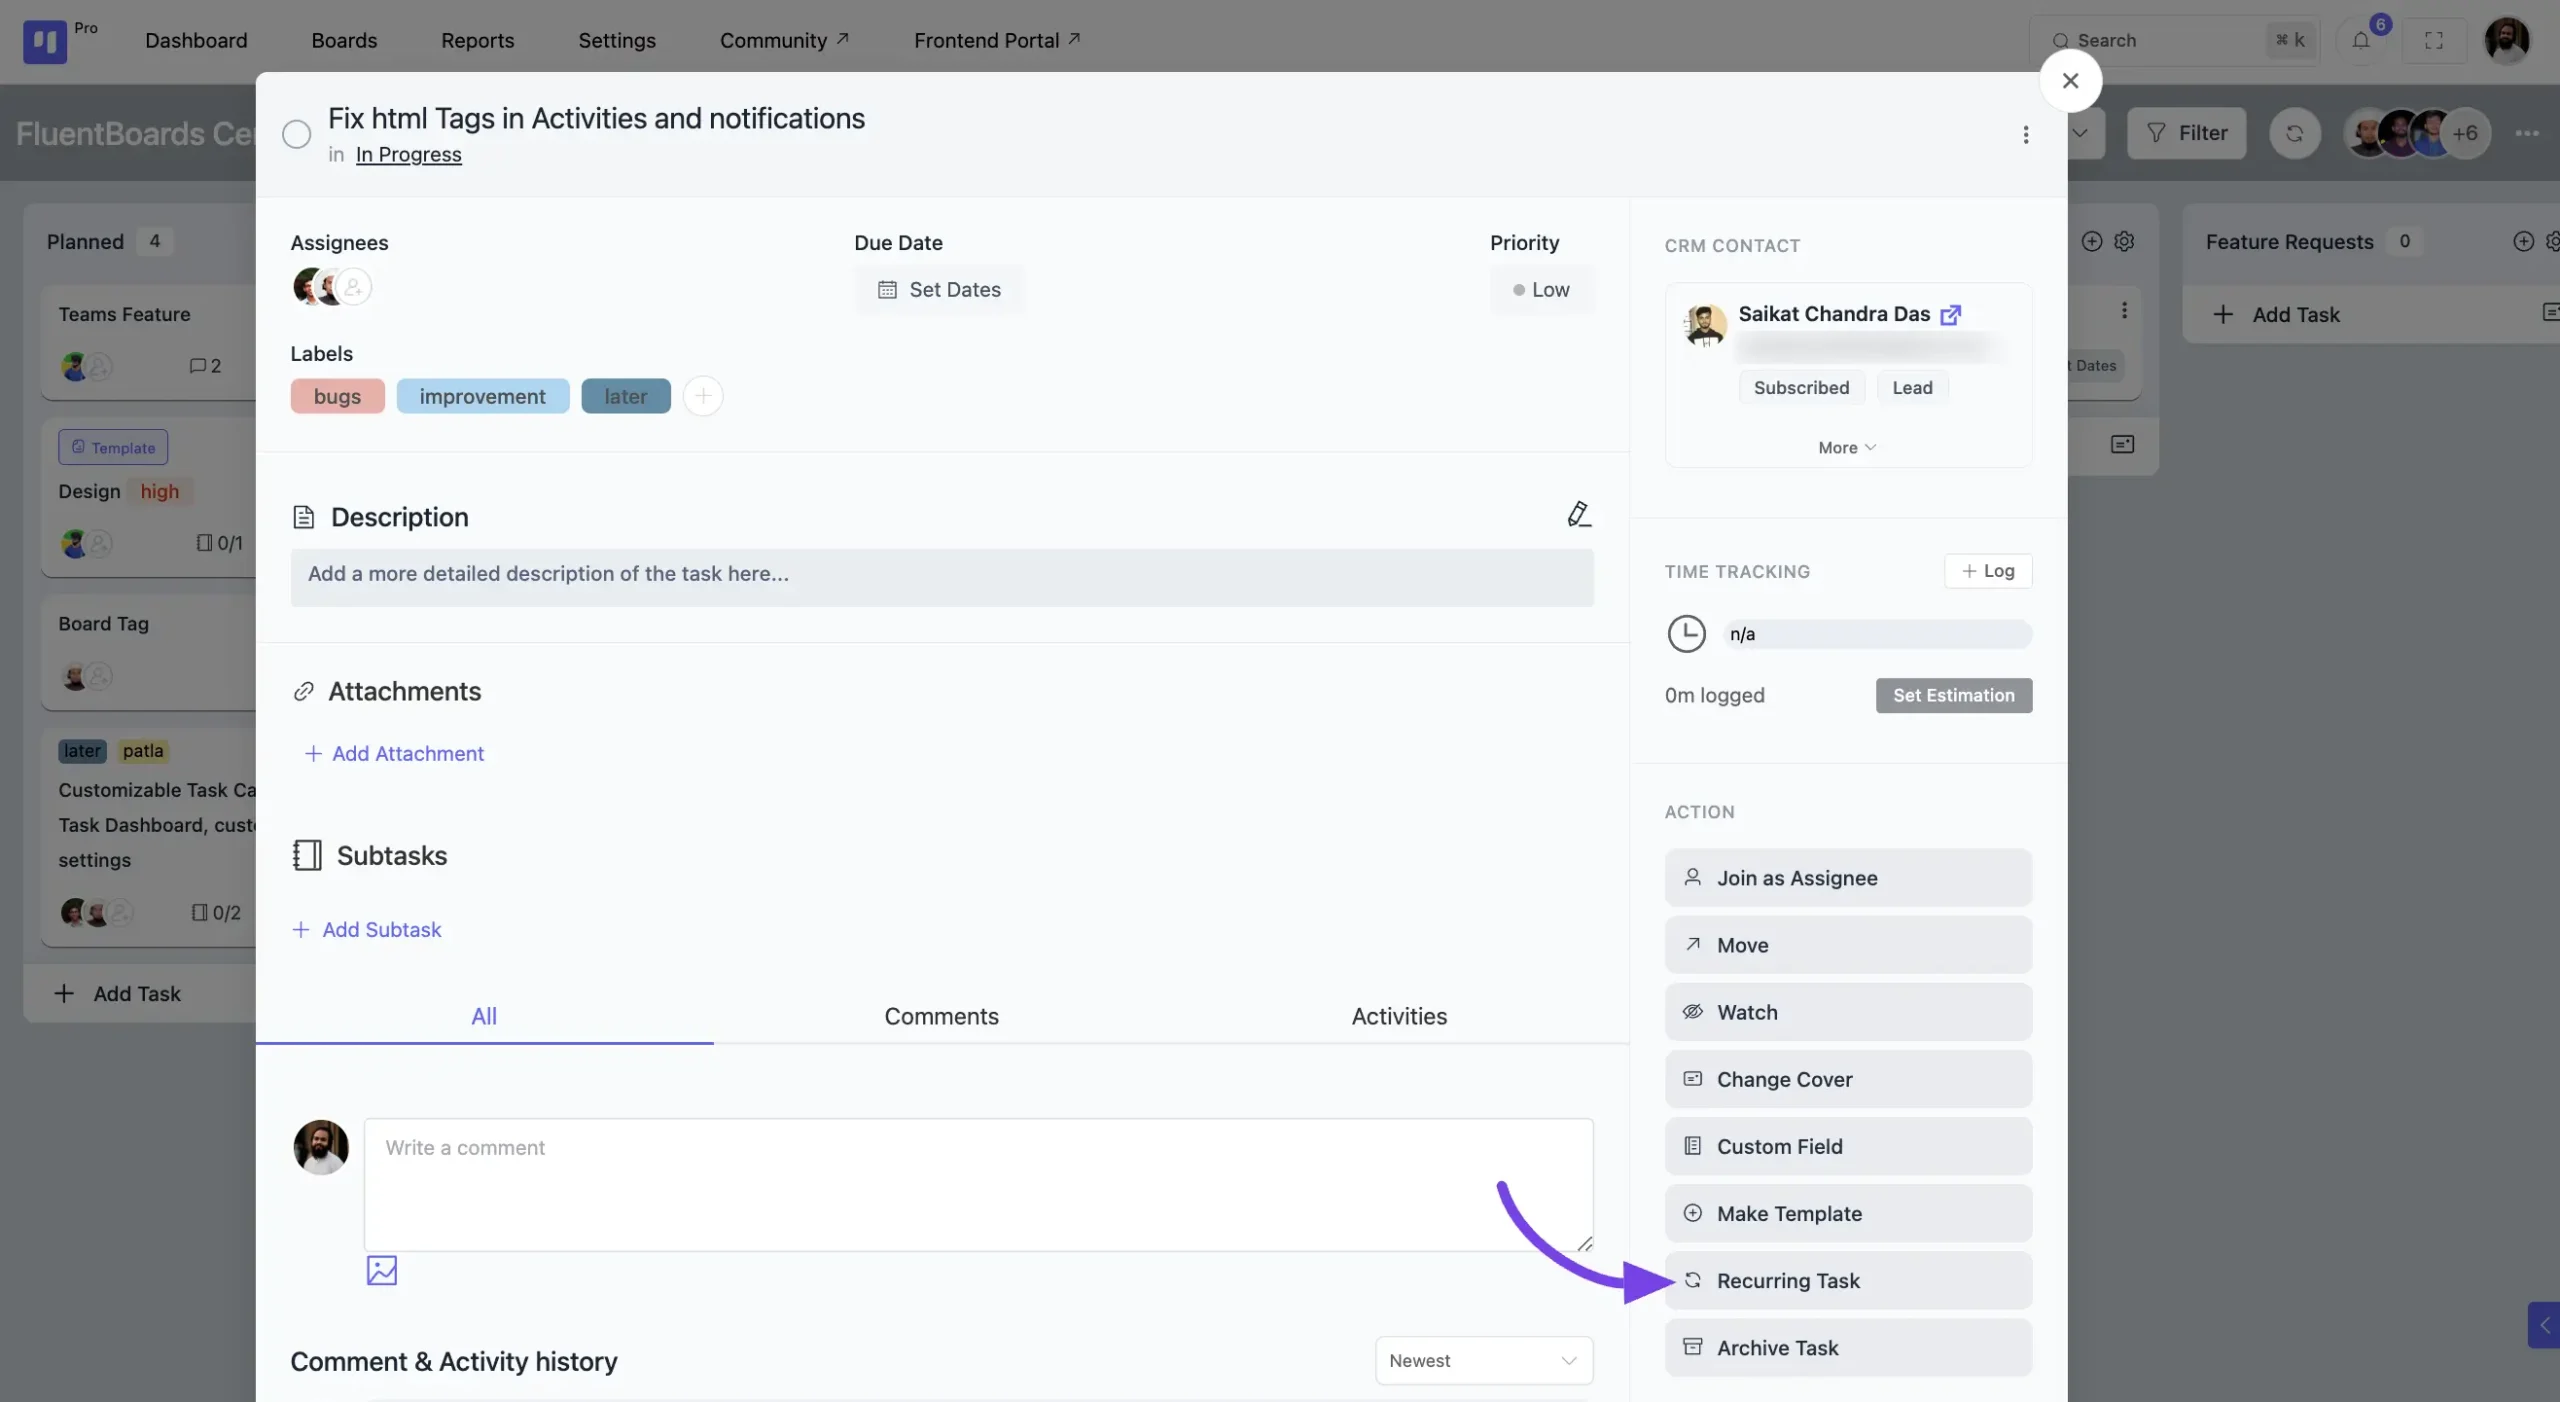The height and width of the screenshot is (1402, 2560).
Task: Click the custom field icon
Action: (x=1690, y=1146)
